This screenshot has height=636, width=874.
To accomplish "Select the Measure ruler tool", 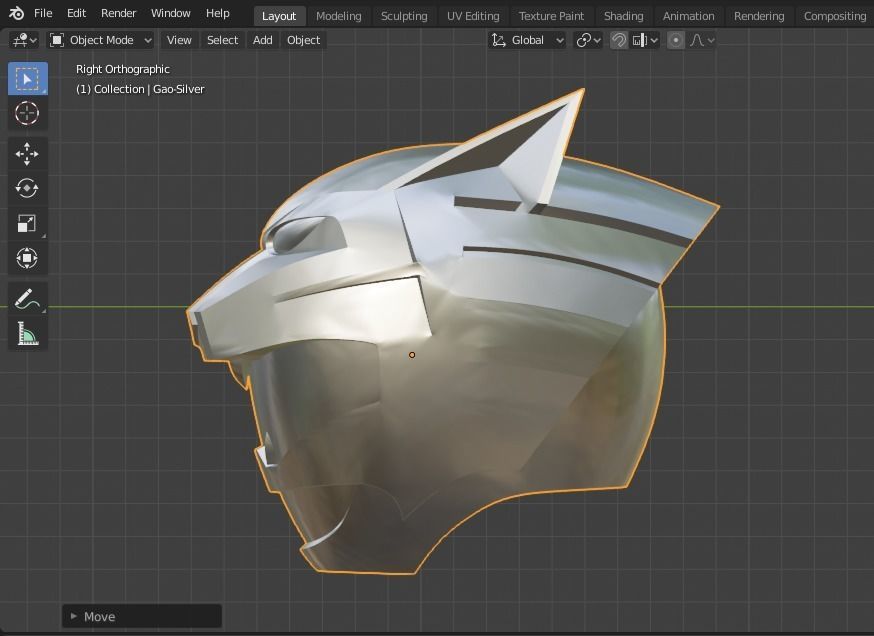I will pos(27,333).
